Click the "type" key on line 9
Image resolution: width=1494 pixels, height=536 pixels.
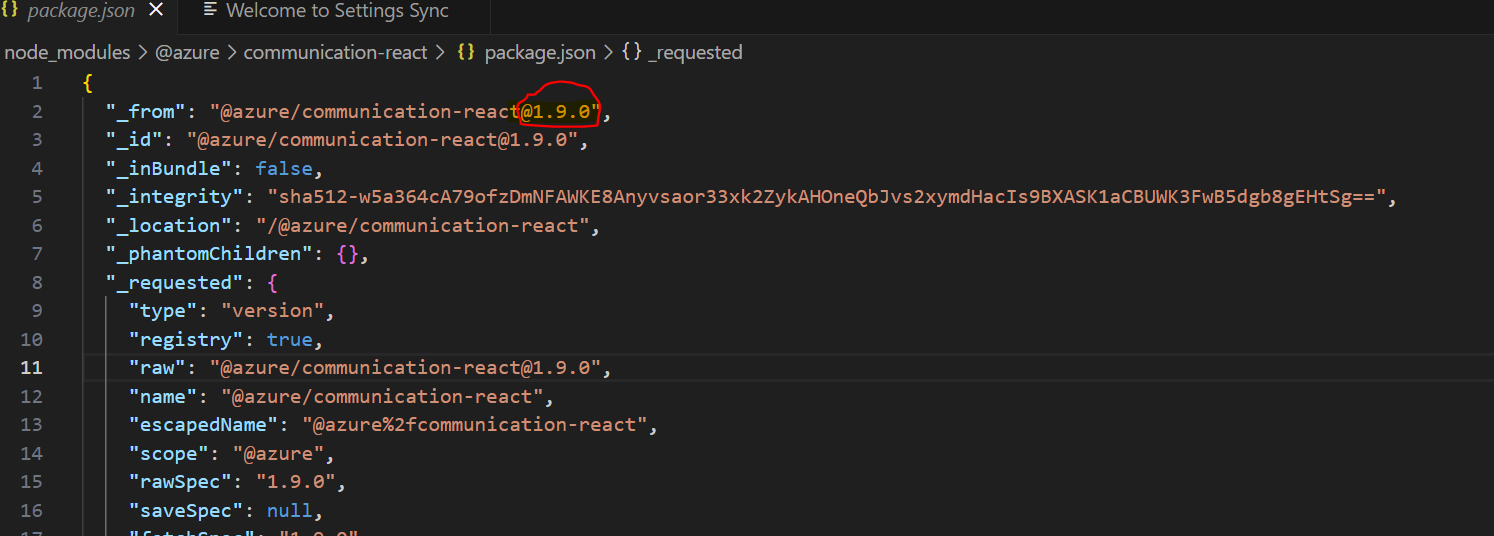pos(163,310)
